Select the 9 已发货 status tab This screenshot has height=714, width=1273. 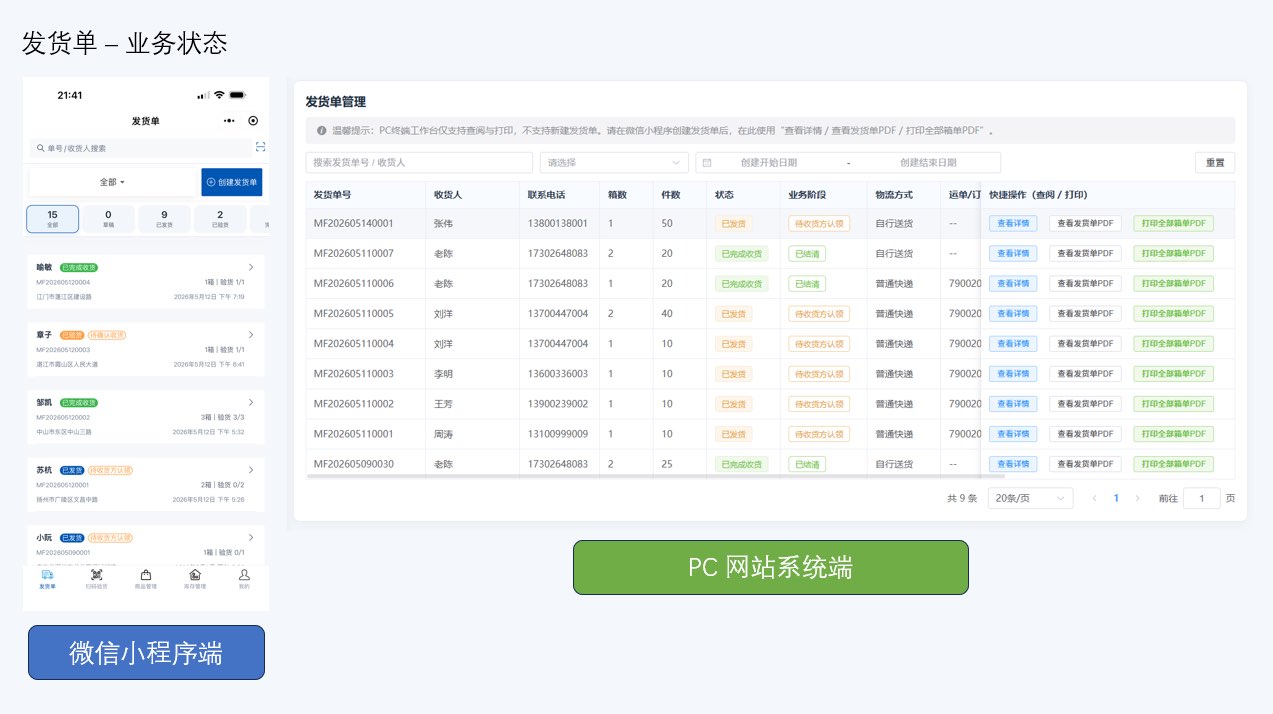point(164,219)
